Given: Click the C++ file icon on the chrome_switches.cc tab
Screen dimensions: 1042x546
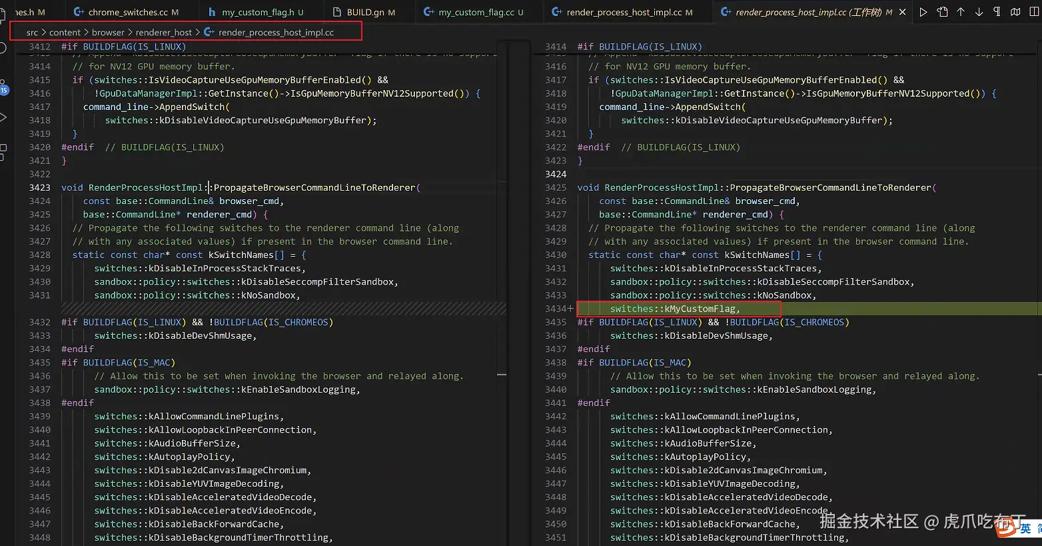Looking at the screenshot, I should click(78, 12).
